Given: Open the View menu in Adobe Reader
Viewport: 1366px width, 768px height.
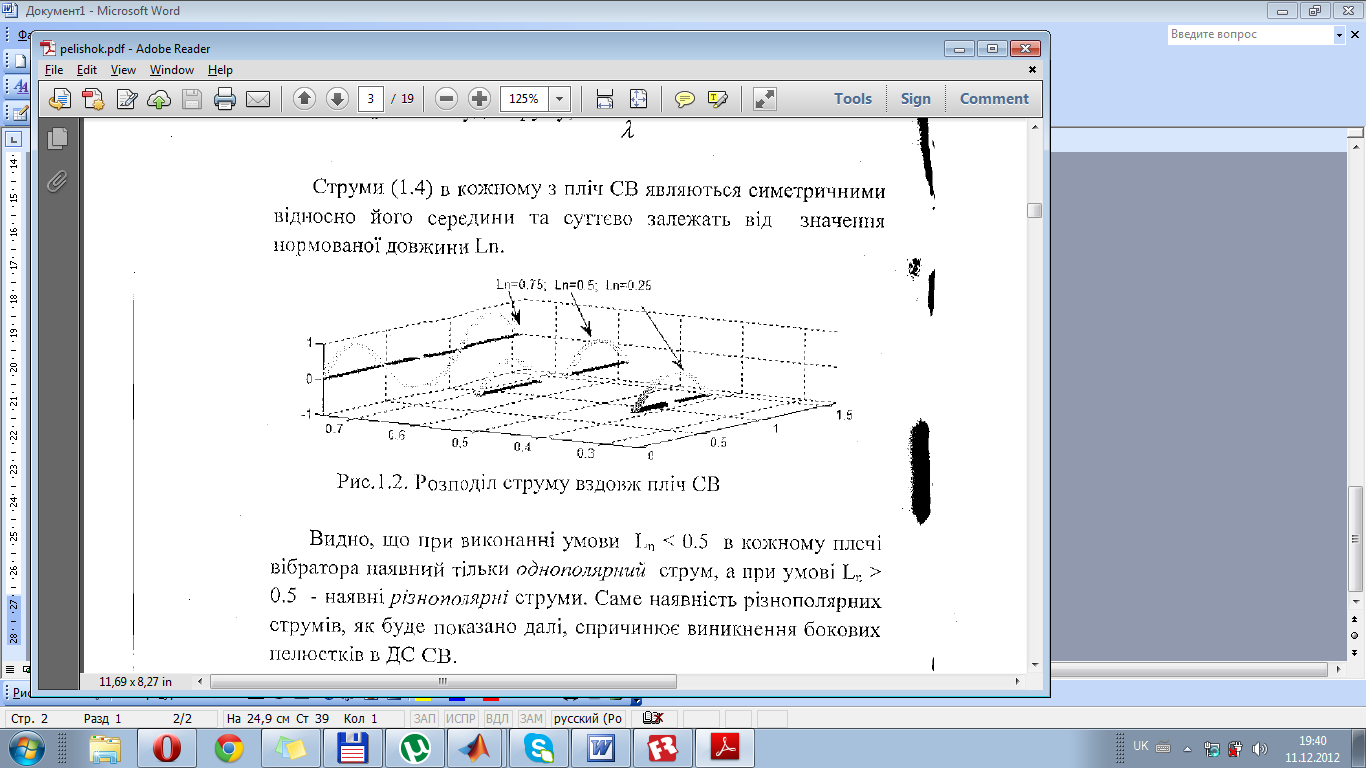Looking at the screenshot, I should pos(123,70).
